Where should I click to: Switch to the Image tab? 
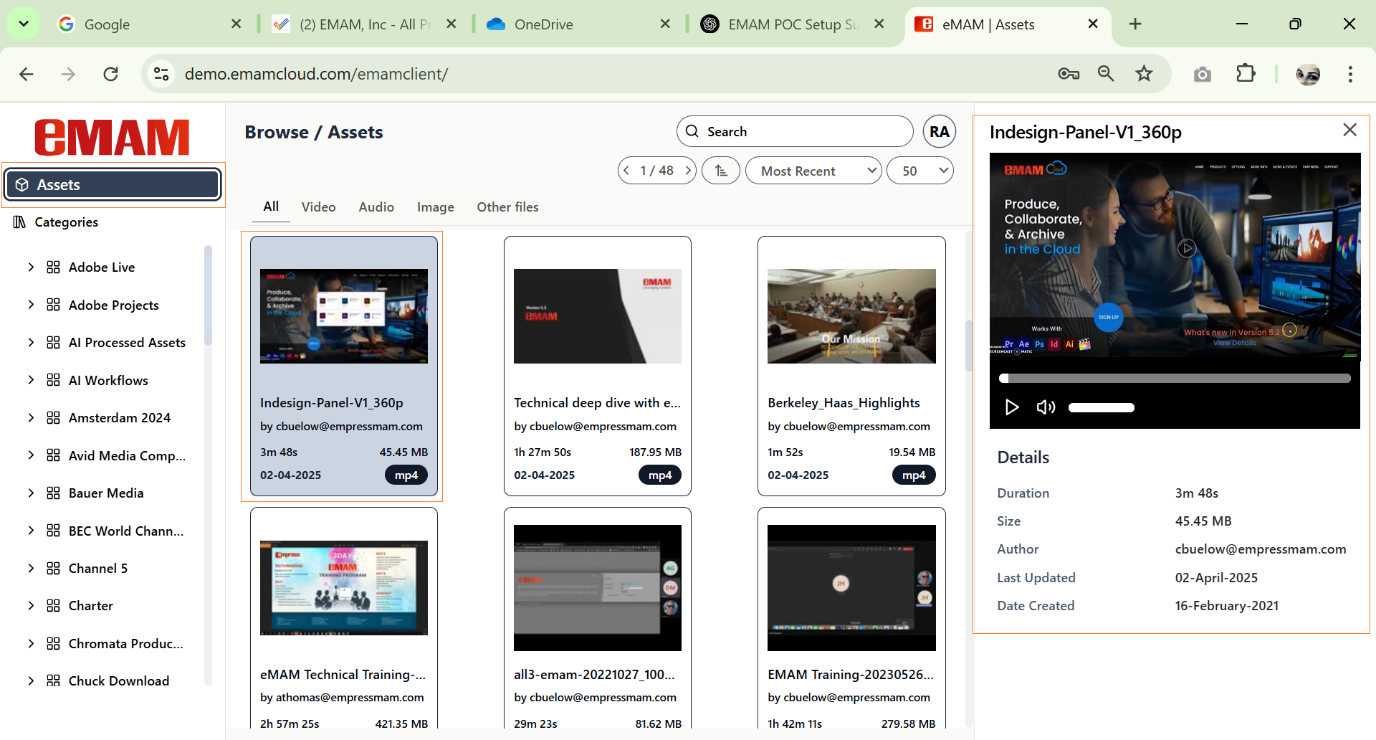(x=435, y=207)
